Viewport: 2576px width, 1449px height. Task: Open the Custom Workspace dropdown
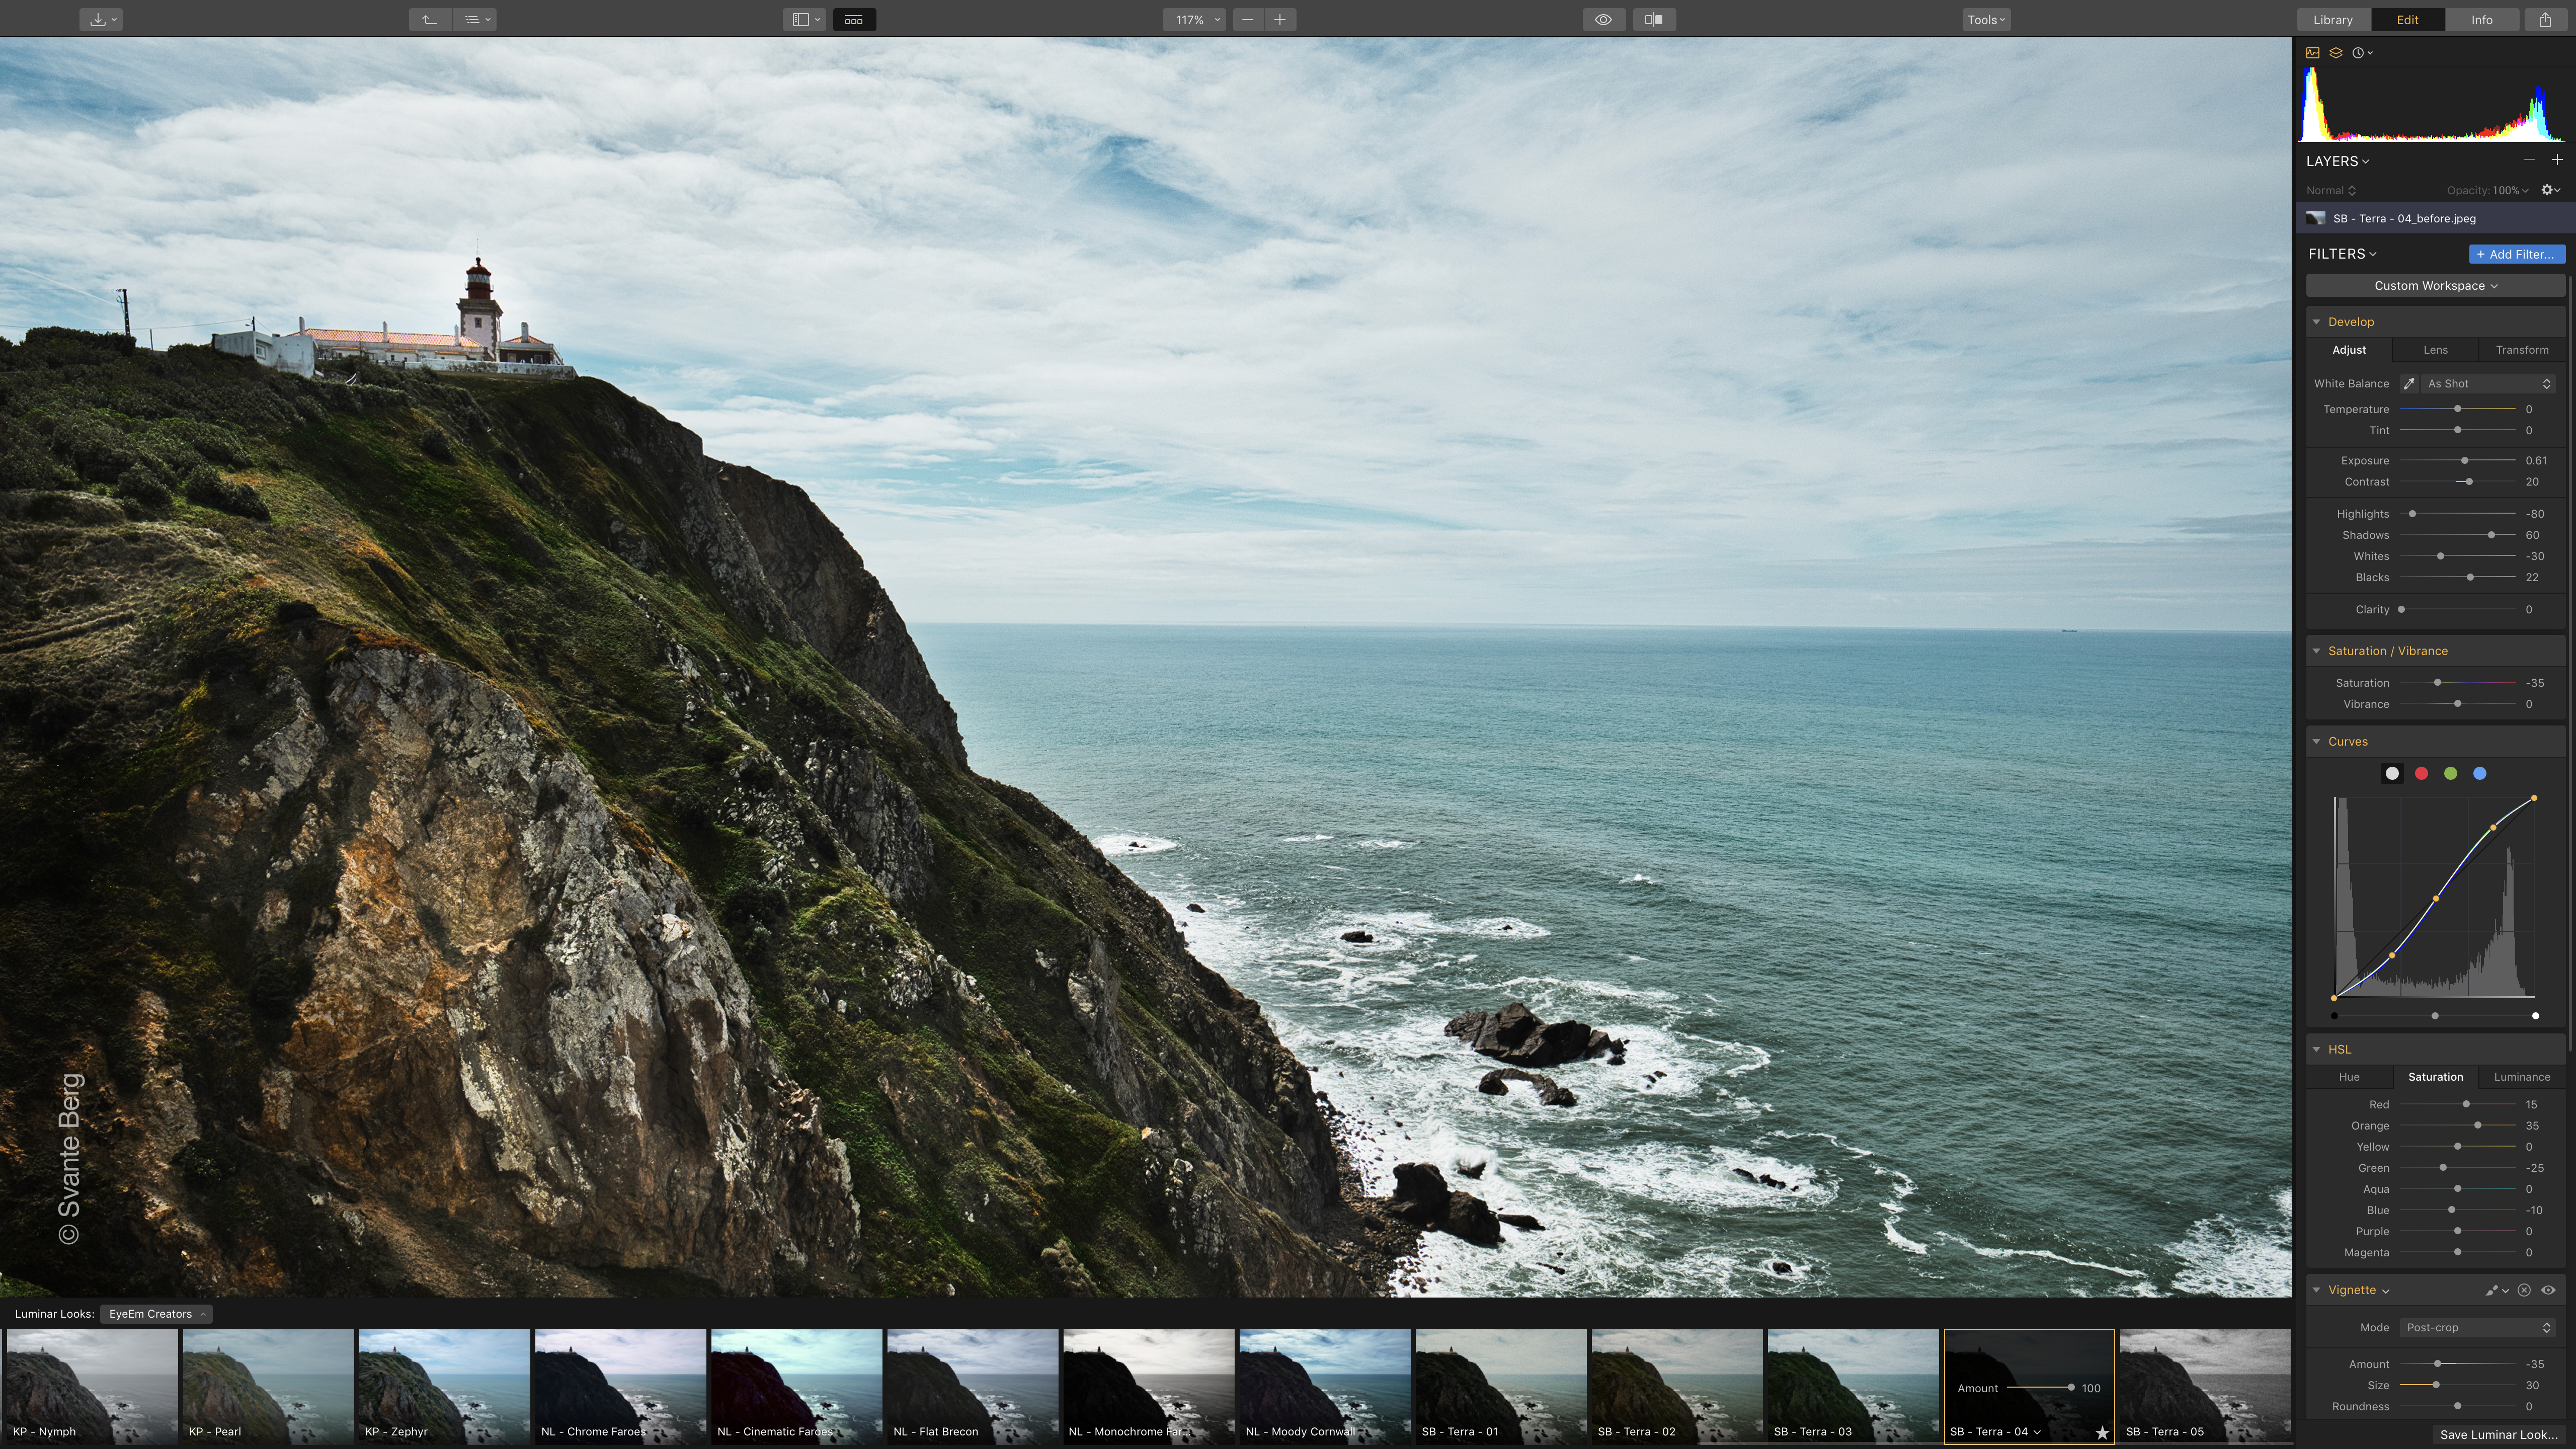point(2435,286)
